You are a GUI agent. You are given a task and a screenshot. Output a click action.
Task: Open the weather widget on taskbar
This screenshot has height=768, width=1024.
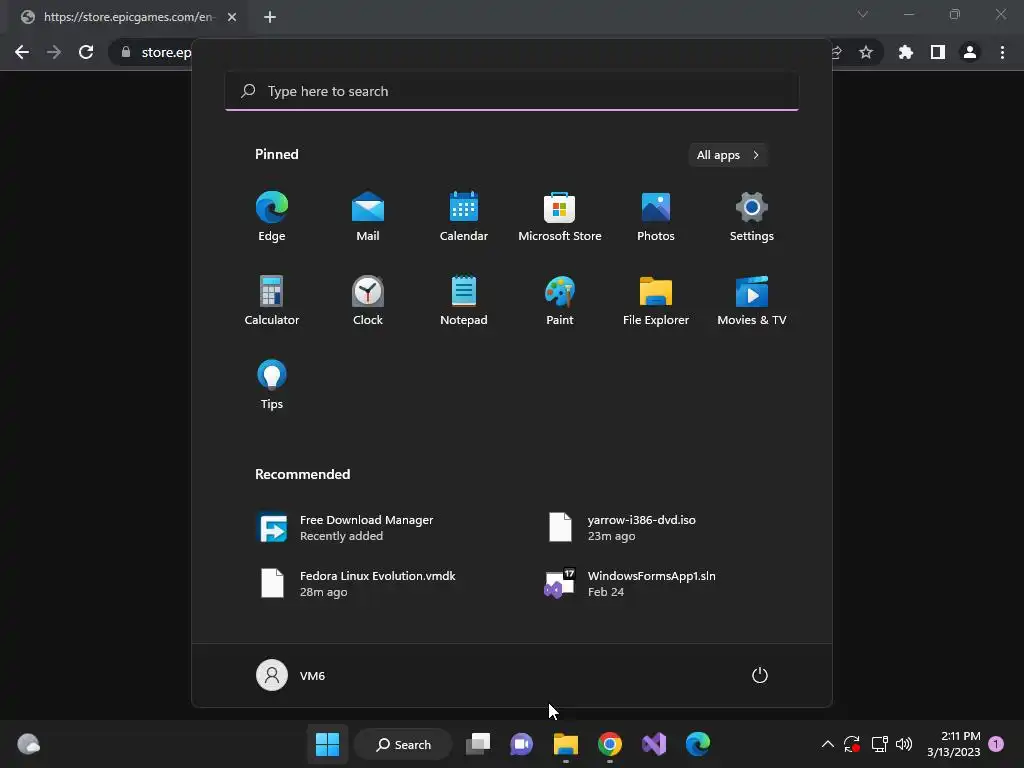(28, 744)
